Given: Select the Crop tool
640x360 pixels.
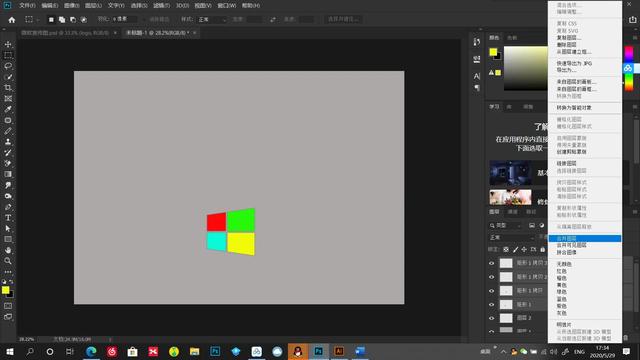Looking at the screenshot, I should [x=8, y=88].
